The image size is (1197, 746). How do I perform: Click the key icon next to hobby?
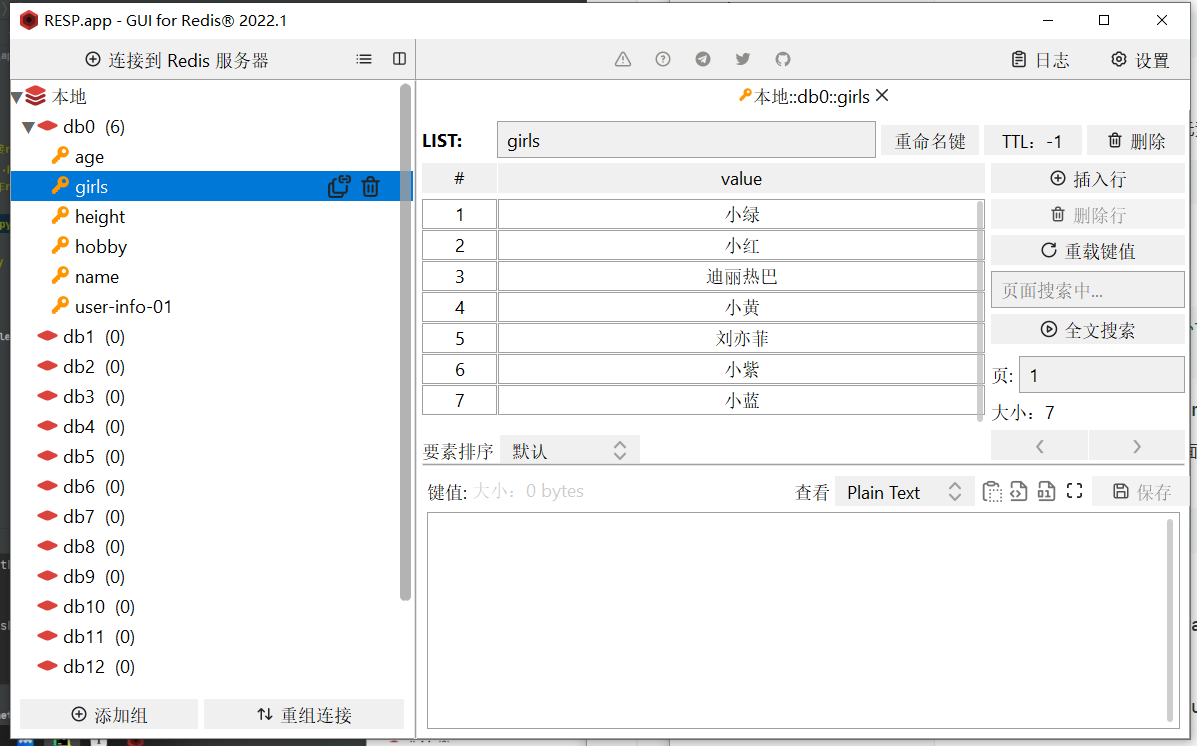pos(60,246)
